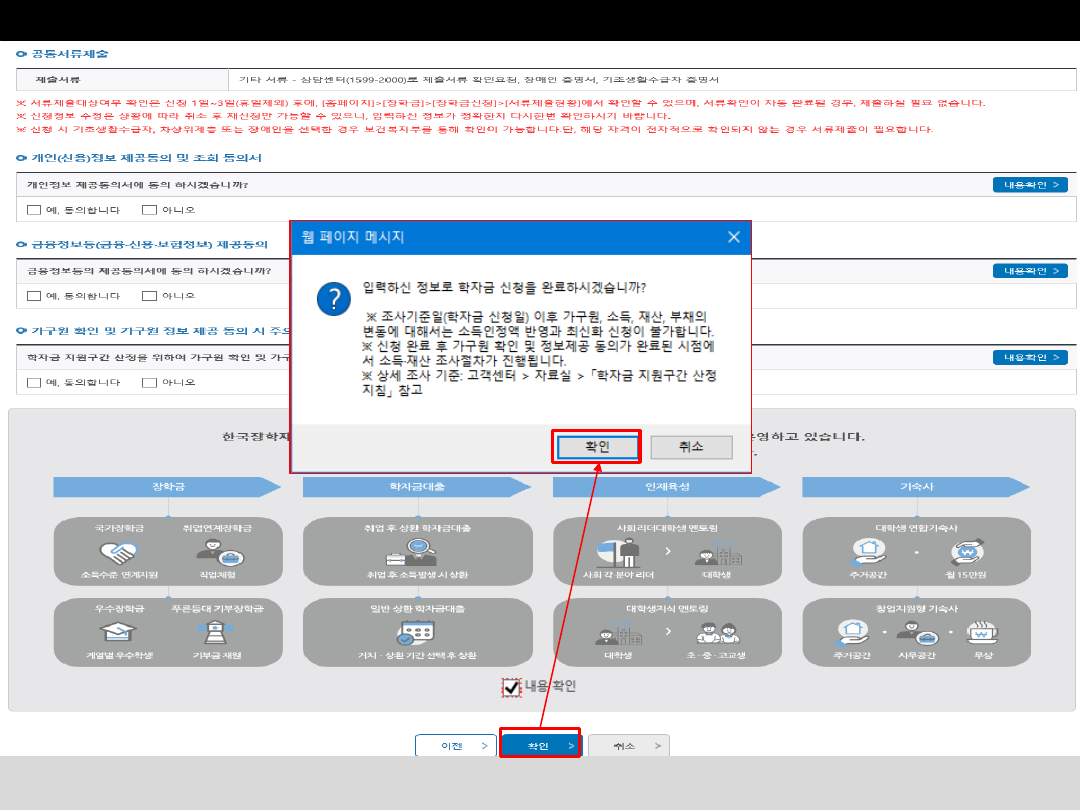
Task: Click the 국가장학금 handshake icon
Action: coord(119,552)
